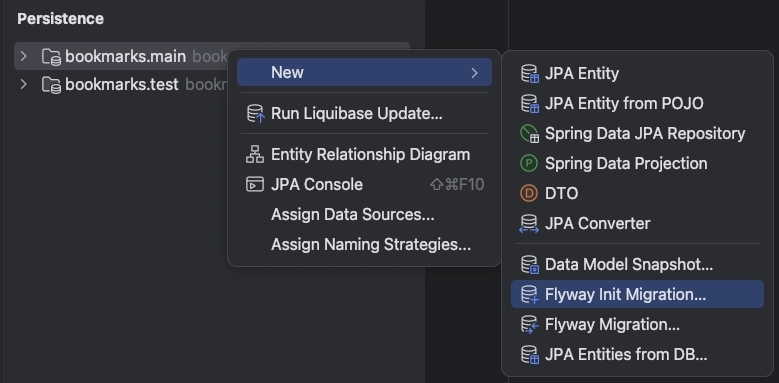Click the JPA Entity database icon

530,74
